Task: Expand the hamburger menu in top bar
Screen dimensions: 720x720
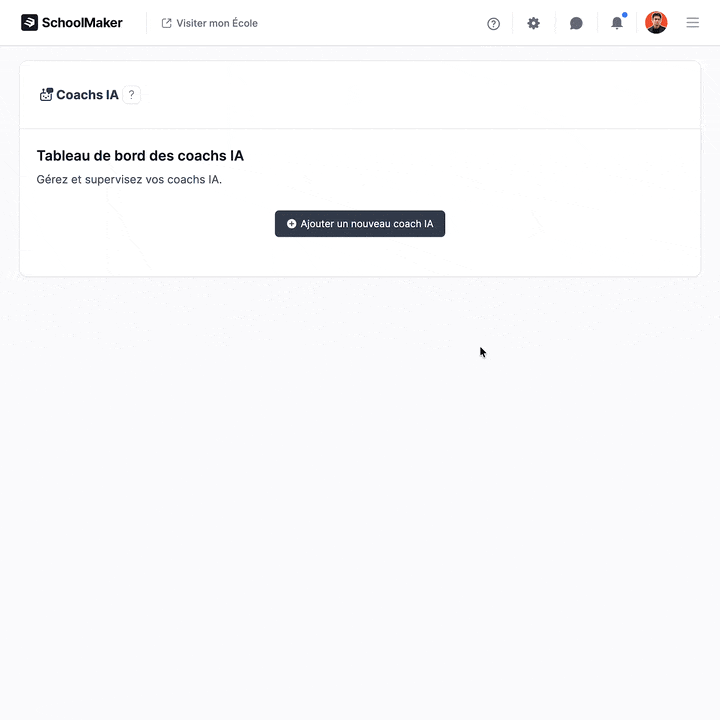Action: 692,22
